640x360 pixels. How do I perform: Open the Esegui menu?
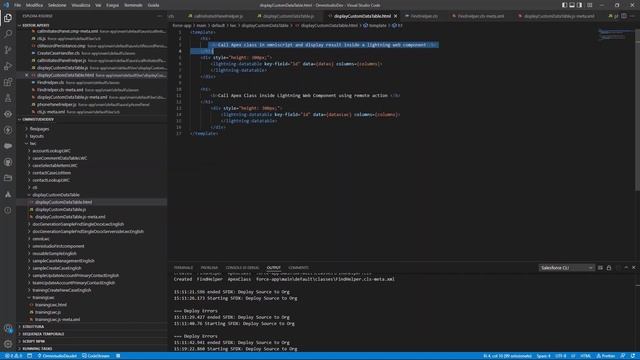pyautogui.click(x=113, y=5)
